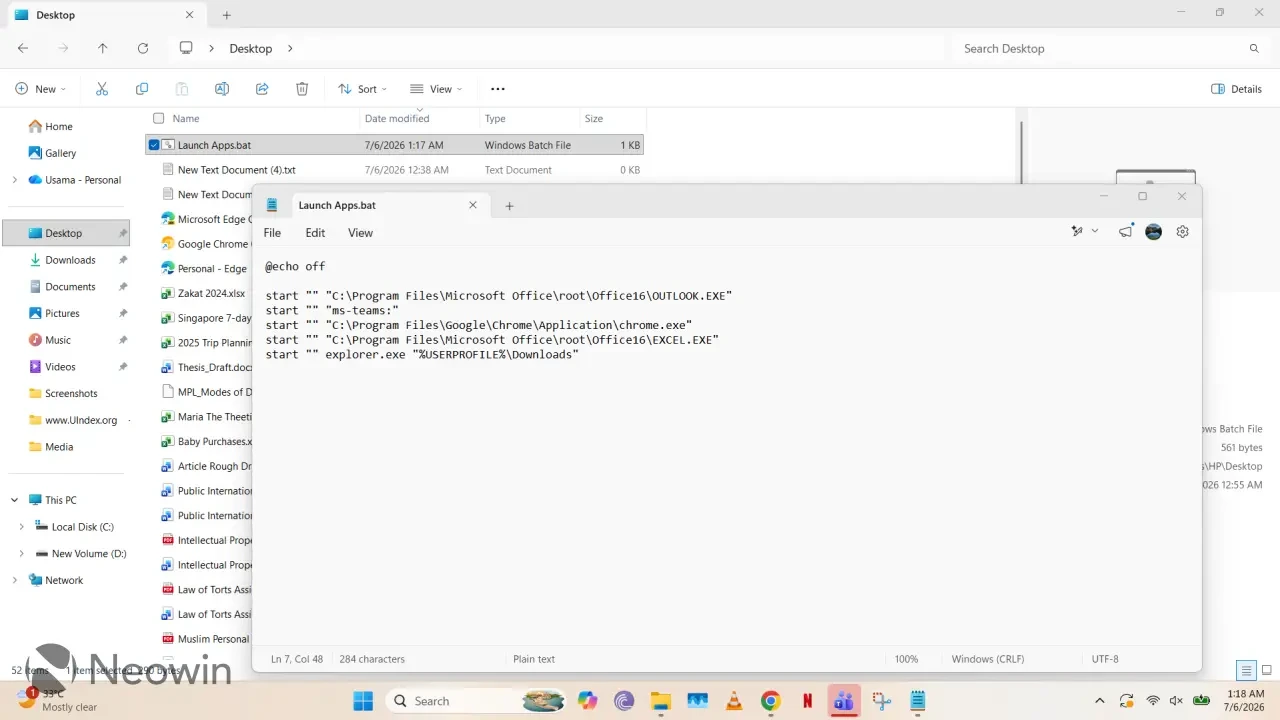The image size is (1280, 720).
Task: Open Notepad settings gear
Action: (1183, 231)
